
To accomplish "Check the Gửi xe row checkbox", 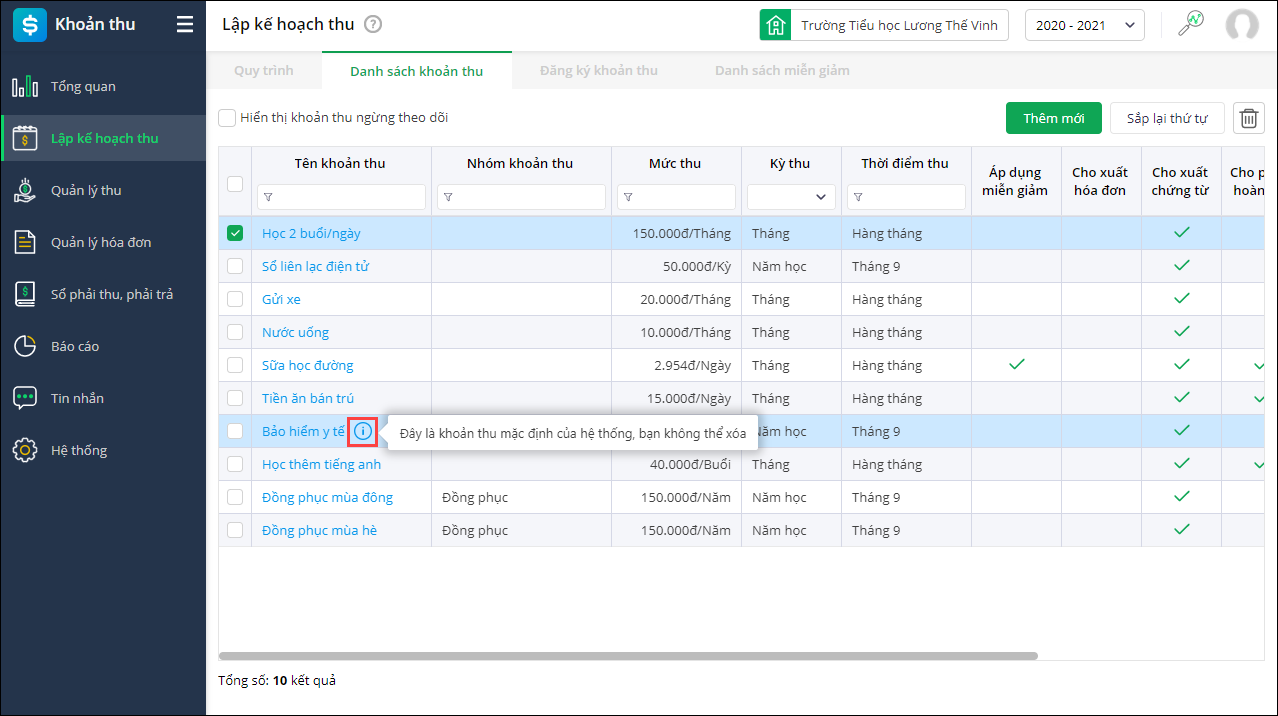I will 235,299.
